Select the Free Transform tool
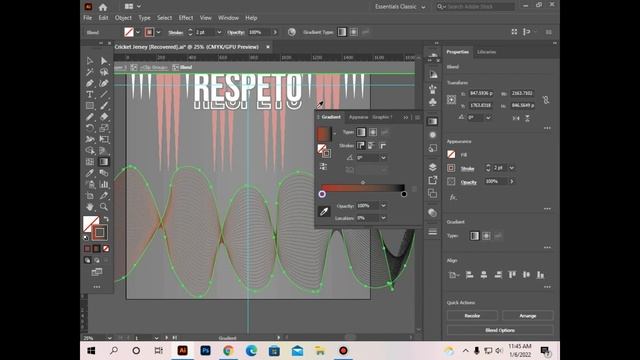This screenshot has width=640, height=360. pos(104,140)
